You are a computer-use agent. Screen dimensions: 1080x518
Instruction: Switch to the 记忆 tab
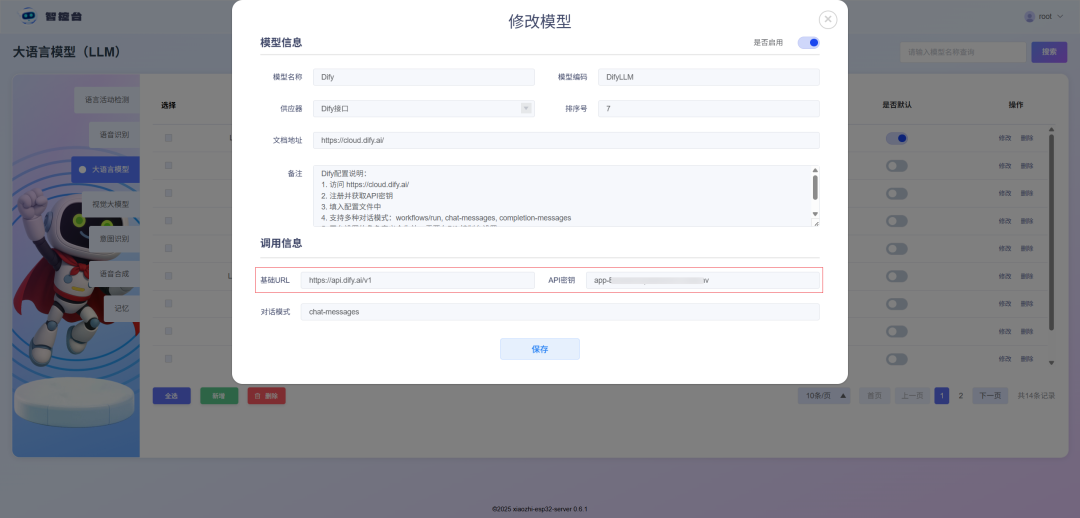[x=122, y=308]
